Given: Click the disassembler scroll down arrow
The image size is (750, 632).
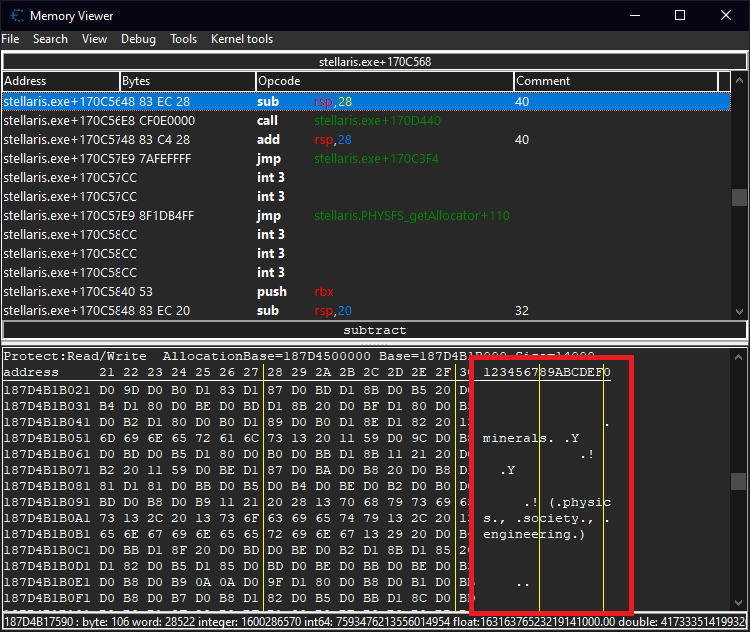Looking at the screenshot, I should 739,311.
